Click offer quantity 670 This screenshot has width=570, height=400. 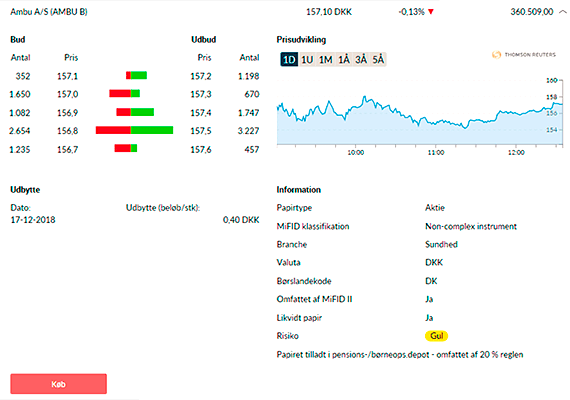(x=252, y=94)
